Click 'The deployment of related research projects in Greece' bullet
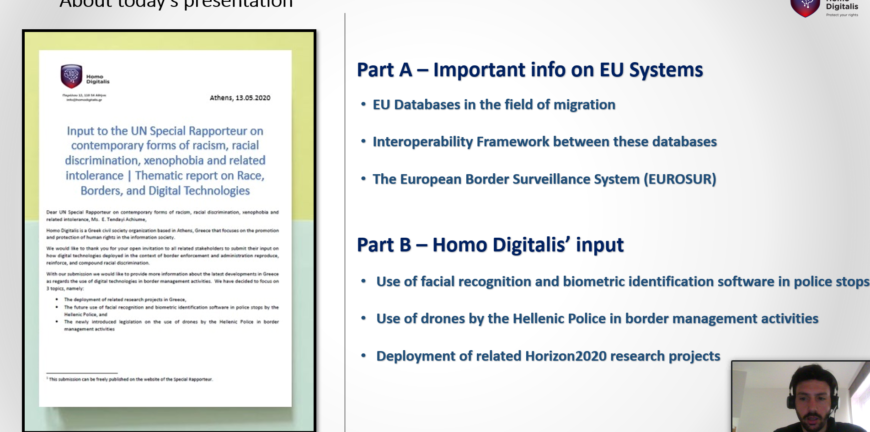 [x=125, y=299]
